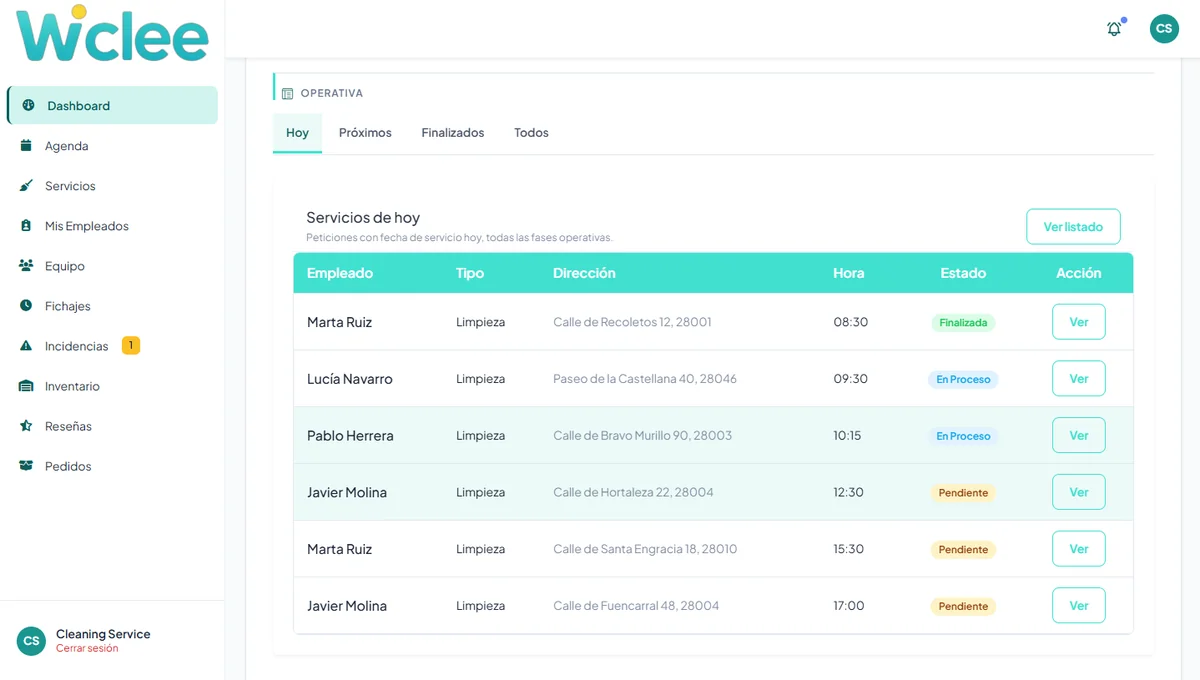
Task: Click the Servicios broom icon
Action: [x=26, y=185]
